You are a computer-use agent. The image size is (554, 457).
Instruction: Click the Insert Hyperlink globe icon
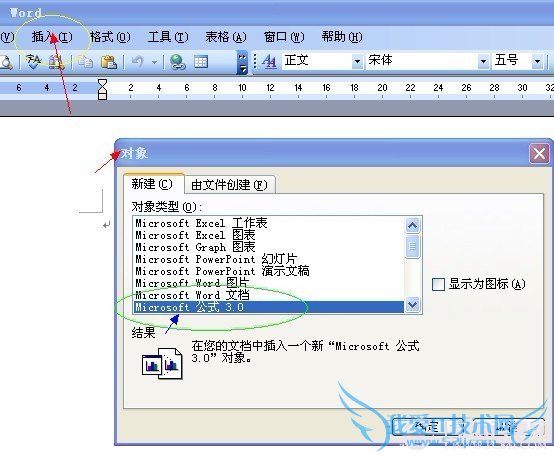(x=177, y=62)
